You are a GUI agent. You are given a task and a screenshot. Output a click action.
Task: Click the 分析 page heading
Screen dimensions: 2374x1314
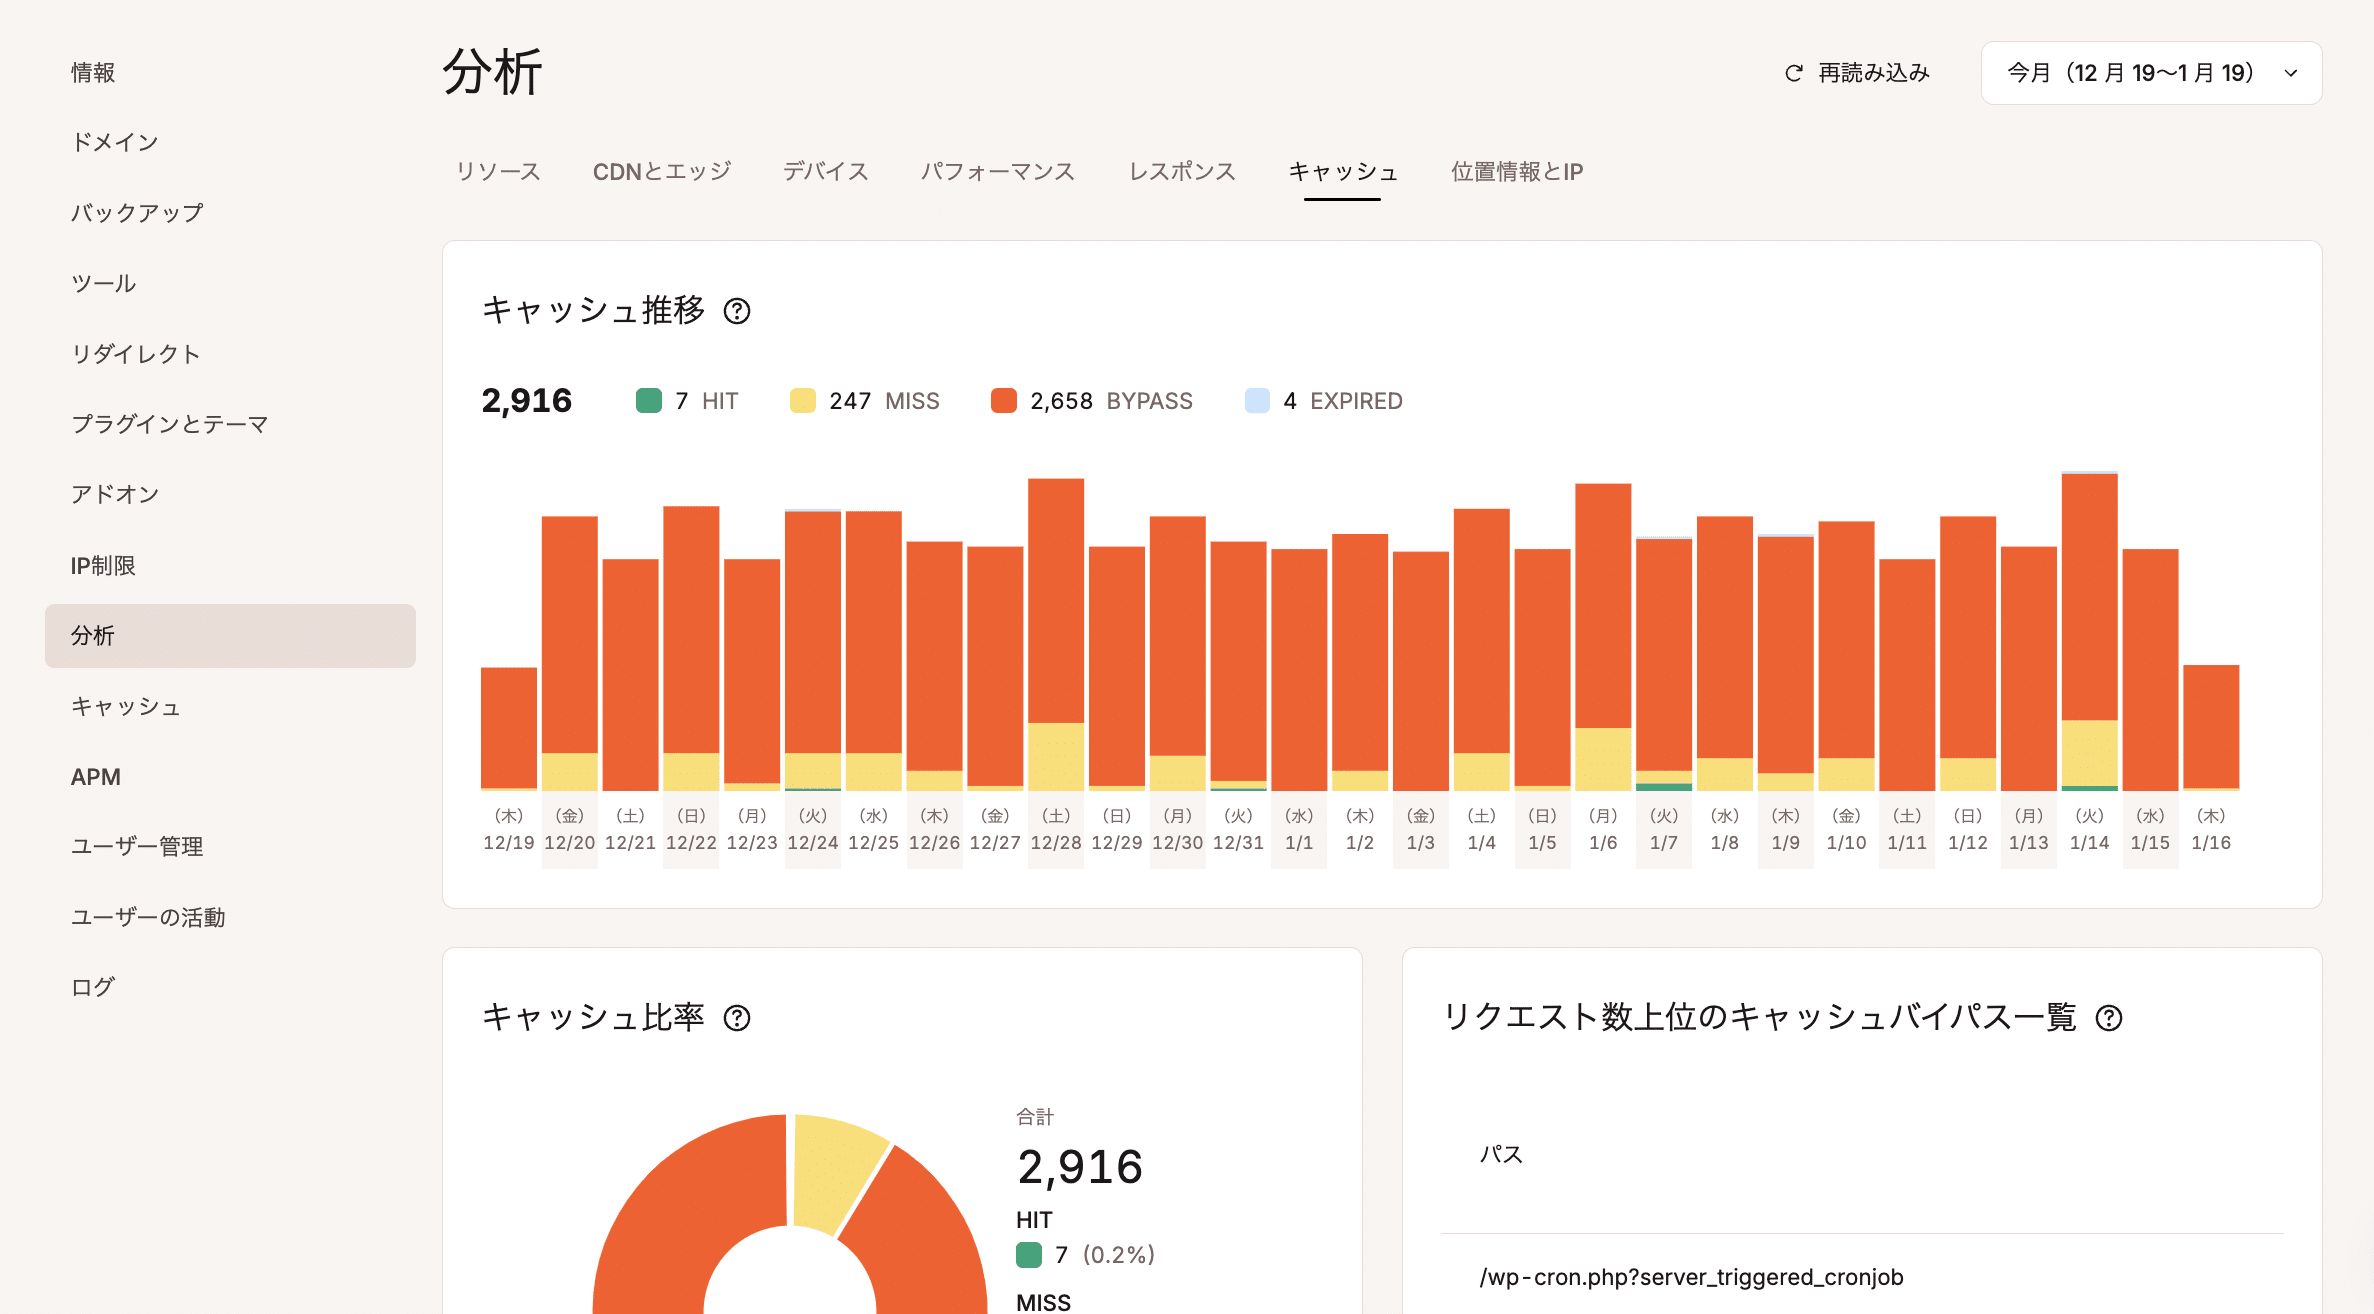(x=493, y=72)
